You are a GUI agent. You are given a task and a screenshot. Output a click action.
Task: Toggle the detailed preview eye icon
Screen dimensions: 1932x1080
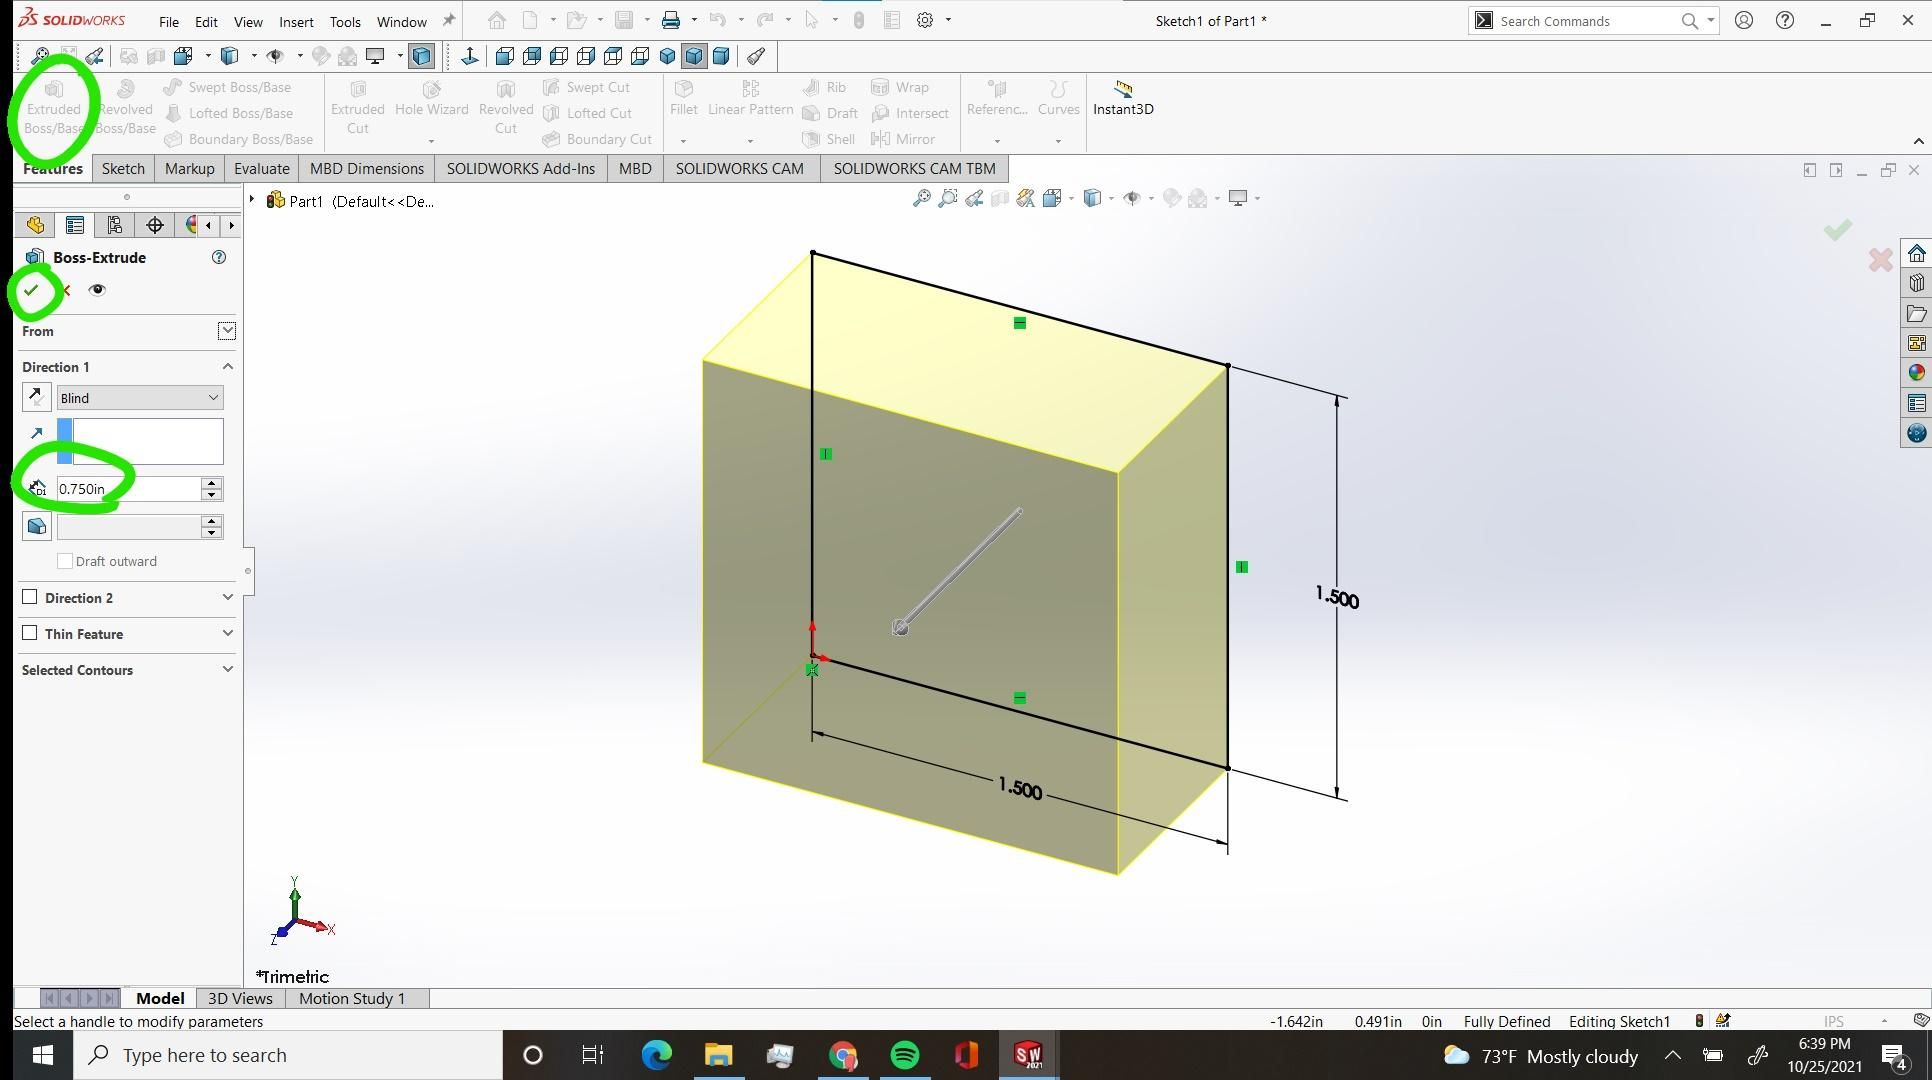(x=97, y=290)
